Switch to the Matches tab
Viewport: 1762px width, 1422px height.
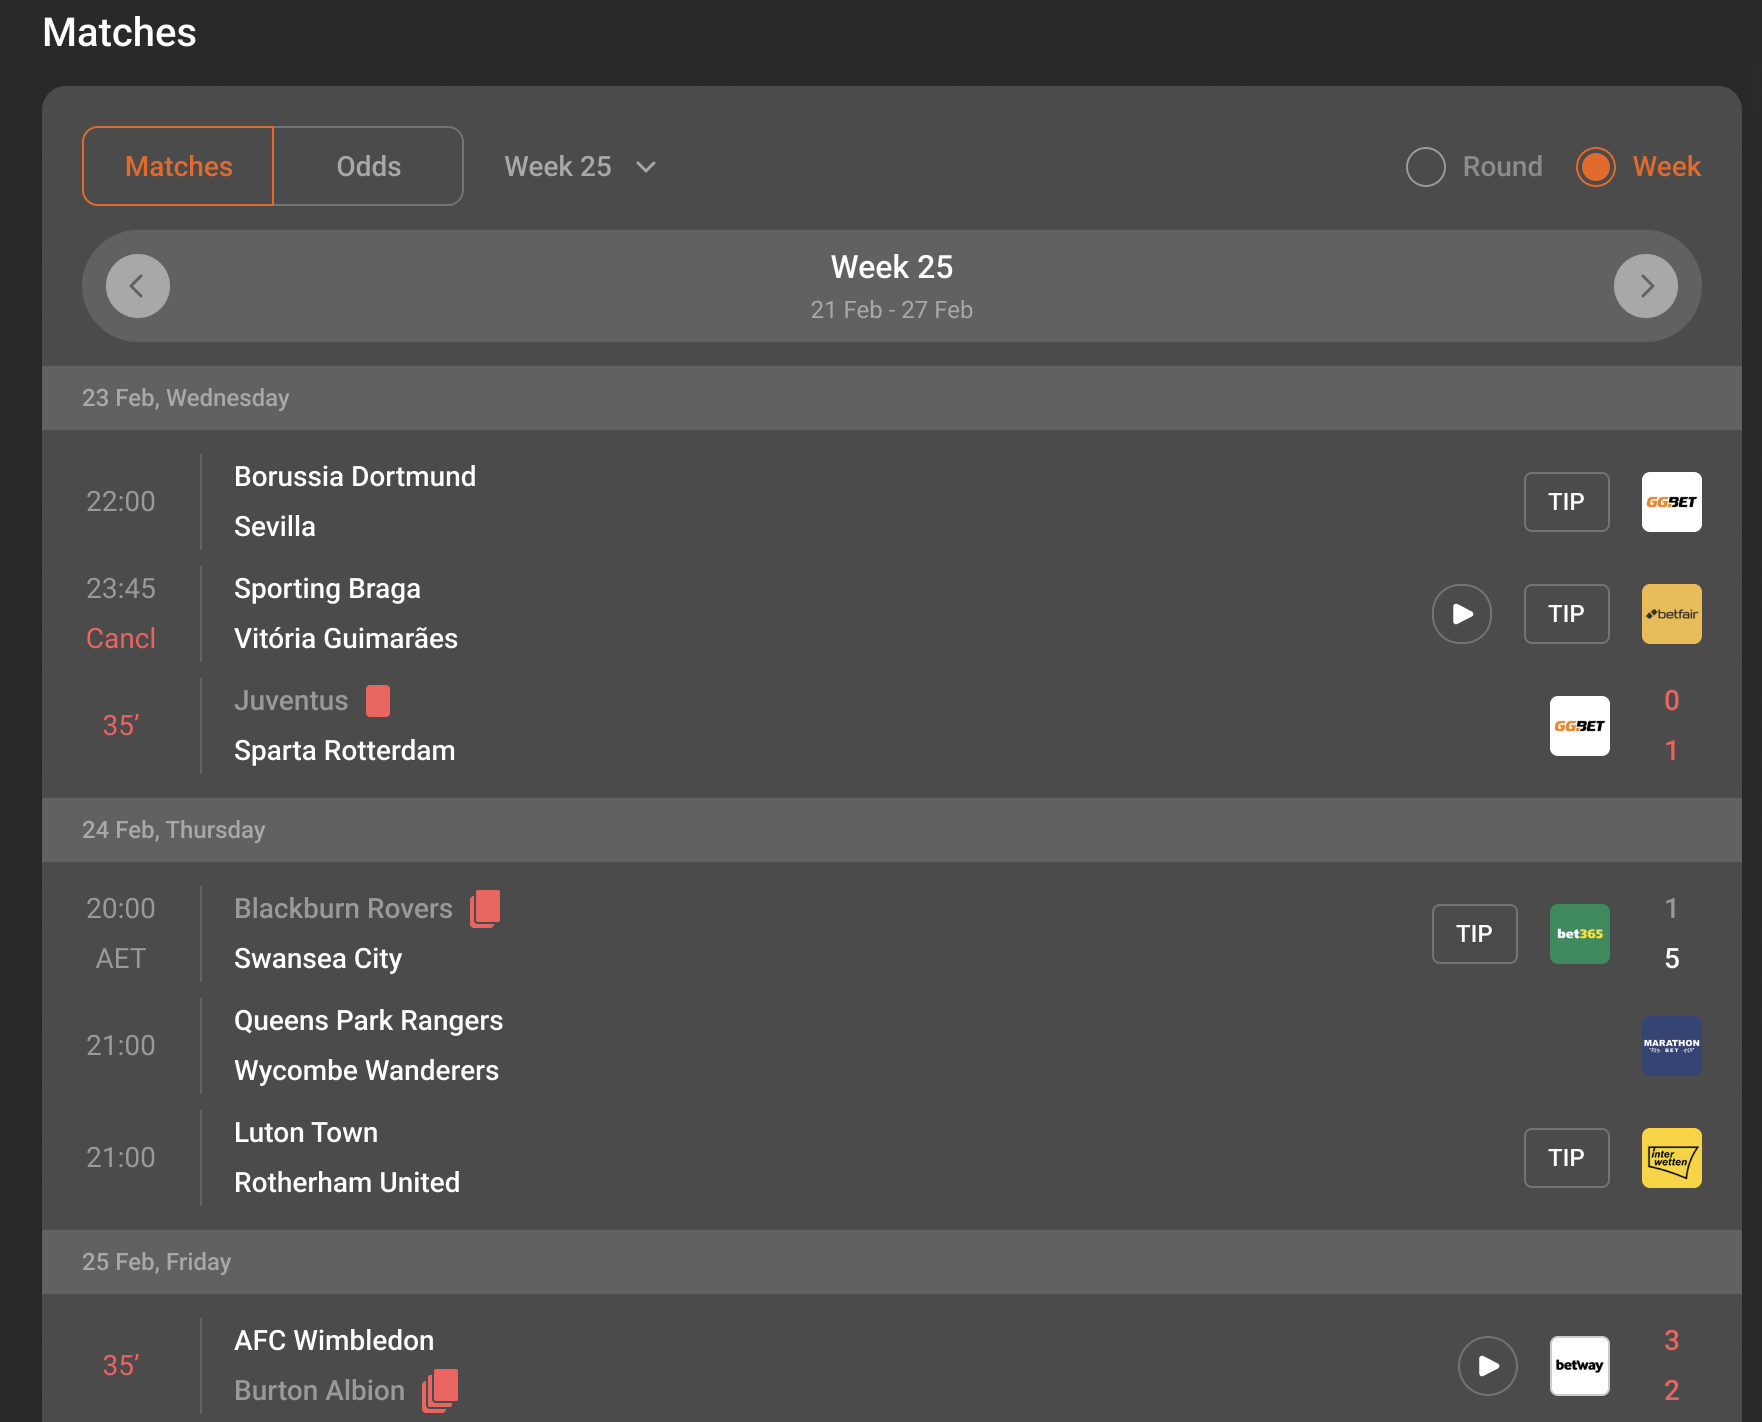[x=177, y=166]
